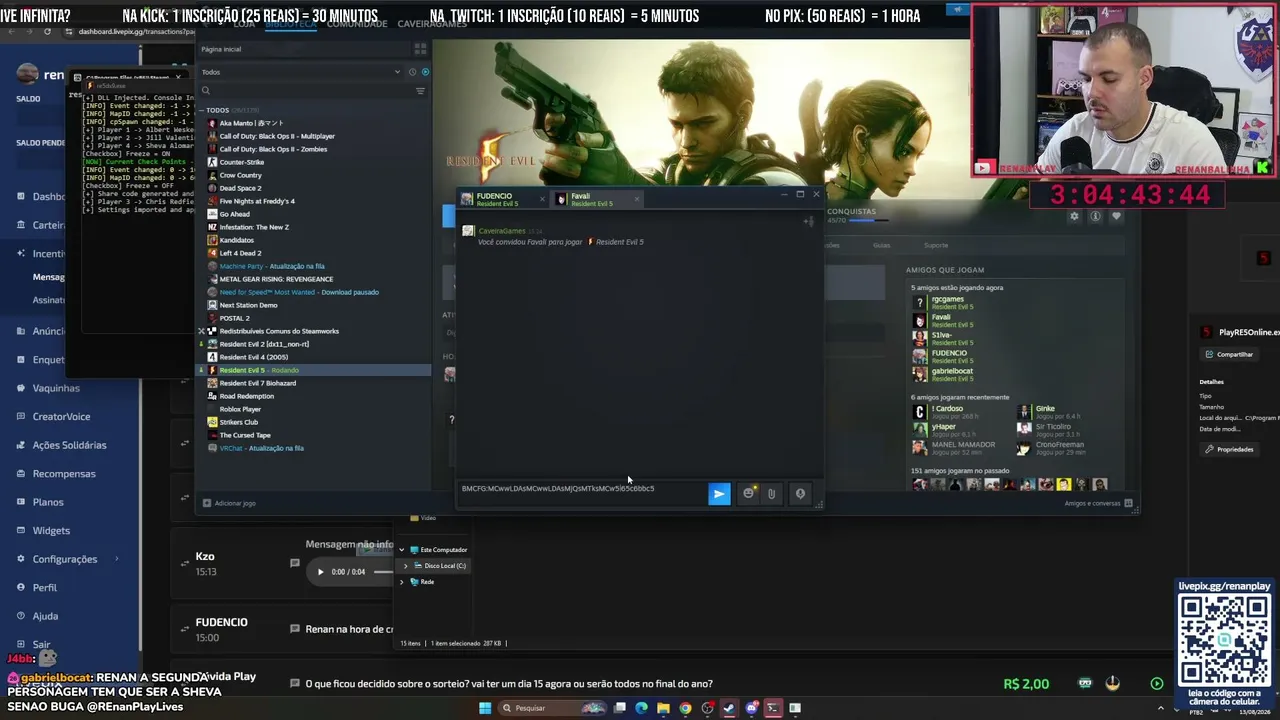Close the FUDENCIO chat tab
Viewport: 1280px width, 720px height.
542,199
